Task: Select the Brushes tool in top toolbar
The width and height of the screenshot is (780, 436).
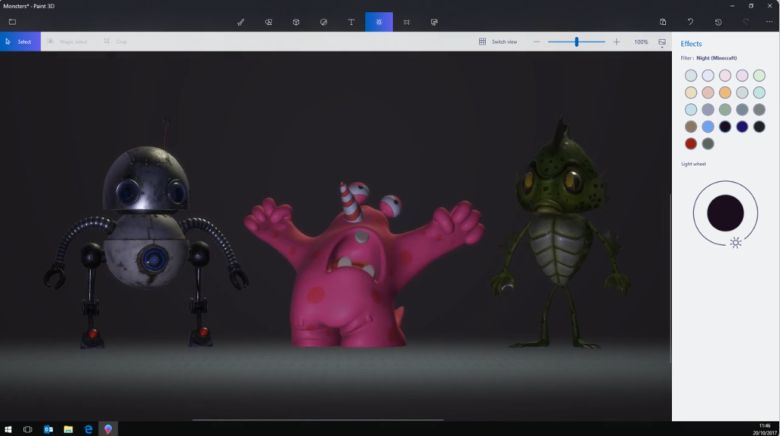Action: [241, 21]
